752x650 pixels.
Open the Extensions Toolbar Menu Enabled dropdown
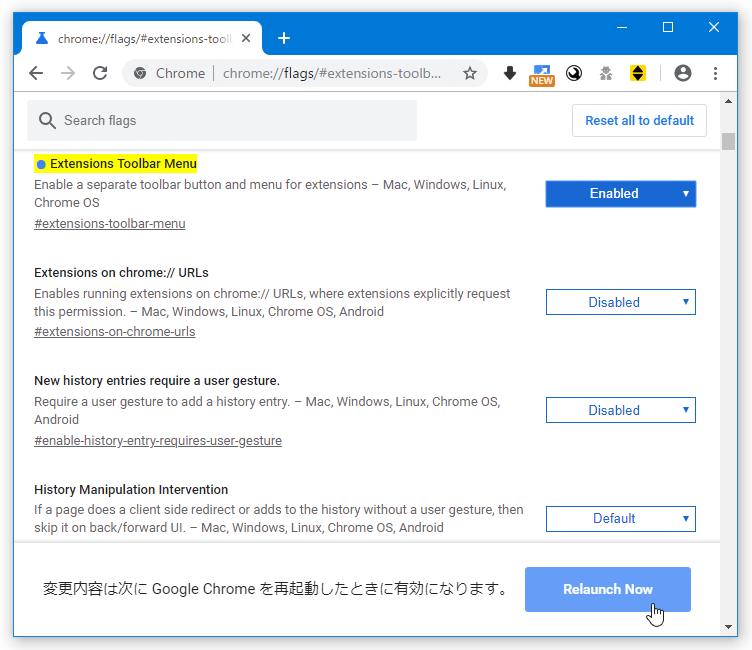pyautogui.click(x=621, y=194)
